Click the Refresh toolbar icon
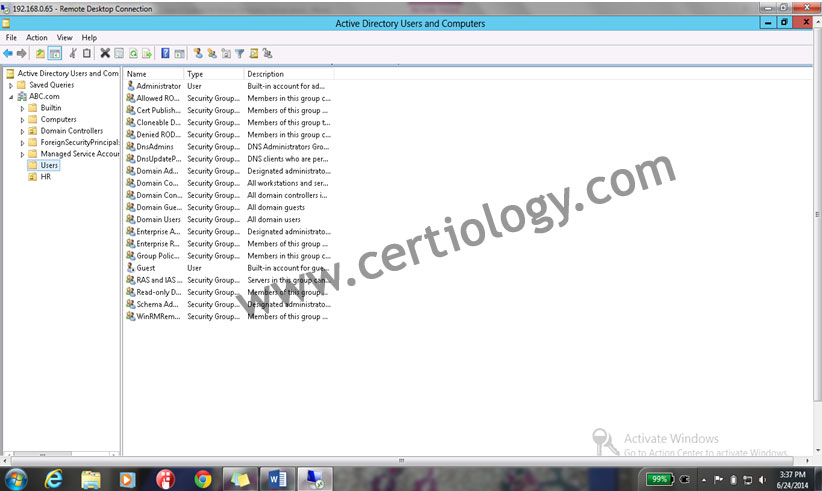Viewport: 822px width, 491px height. pos(133,53)
